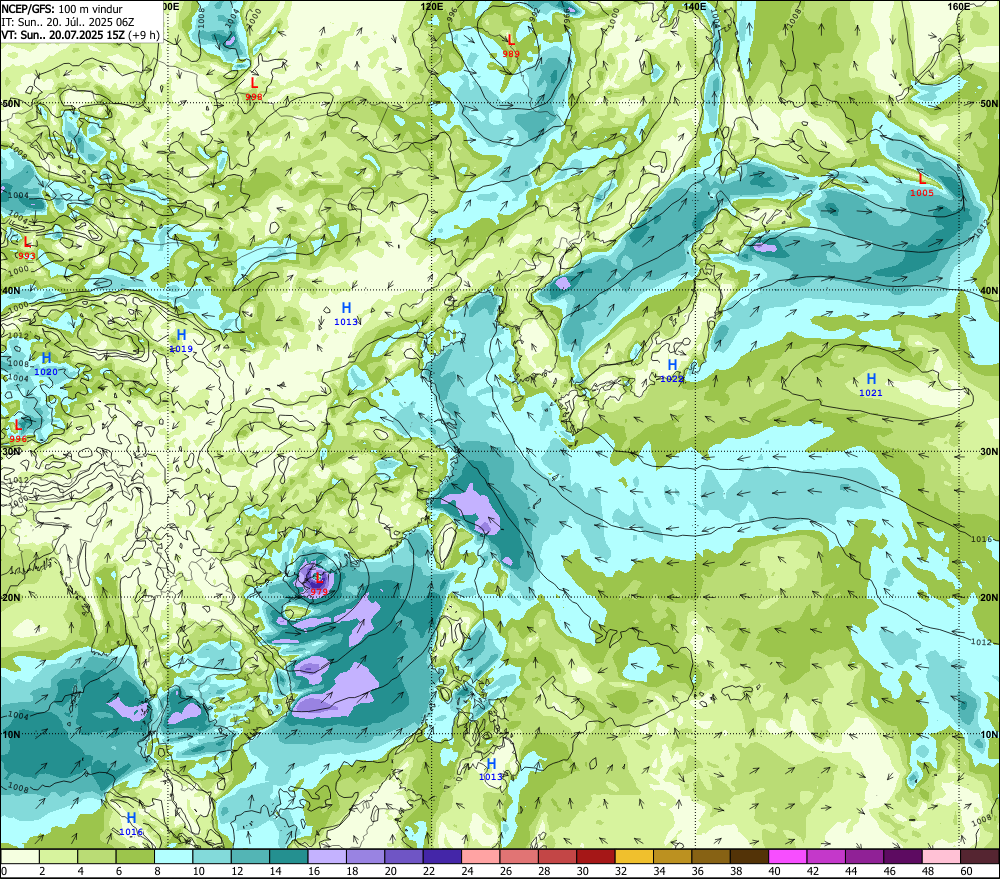Click the legend value label 48
The image size is (1000, 879).
[x=929, y=871]
